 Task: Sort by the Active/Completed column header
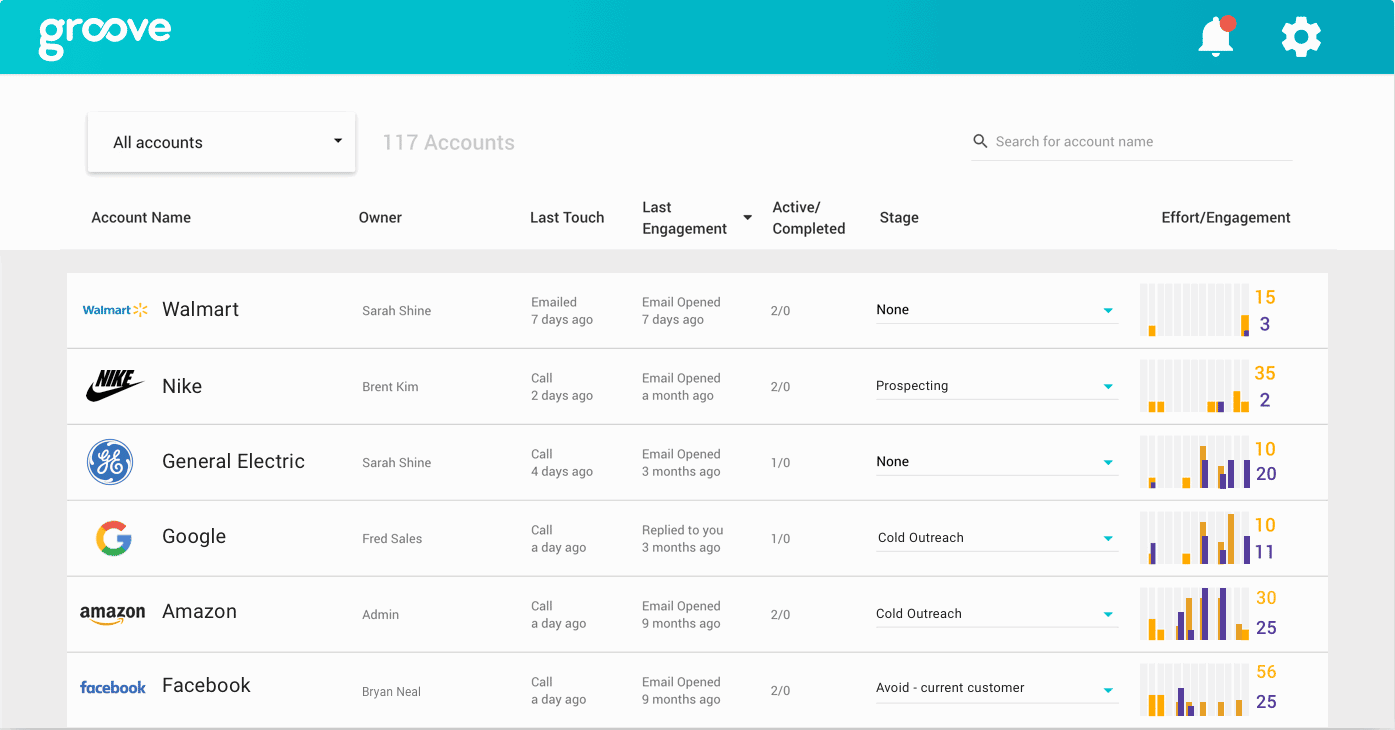pos(809,218)
